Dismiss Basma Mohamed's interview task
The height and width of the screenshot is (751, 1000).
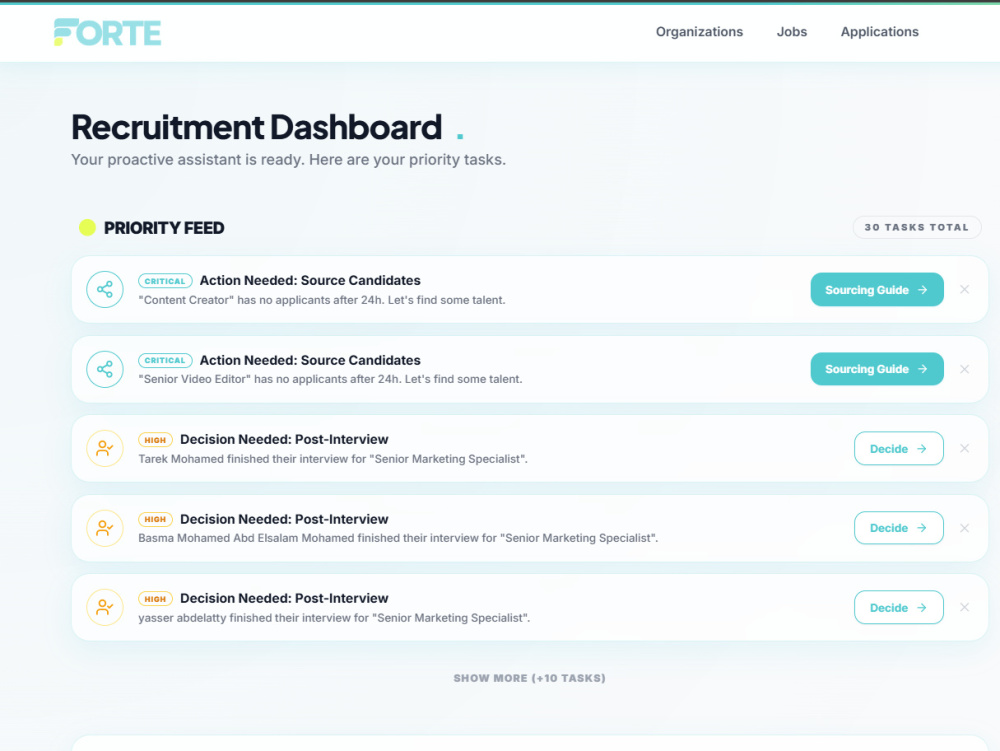click(965, 528)
